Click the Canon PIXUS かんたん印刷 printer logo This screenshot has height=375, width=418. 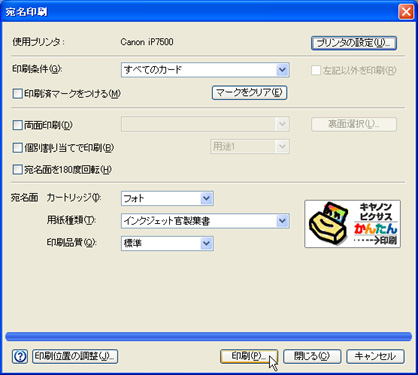352,224
